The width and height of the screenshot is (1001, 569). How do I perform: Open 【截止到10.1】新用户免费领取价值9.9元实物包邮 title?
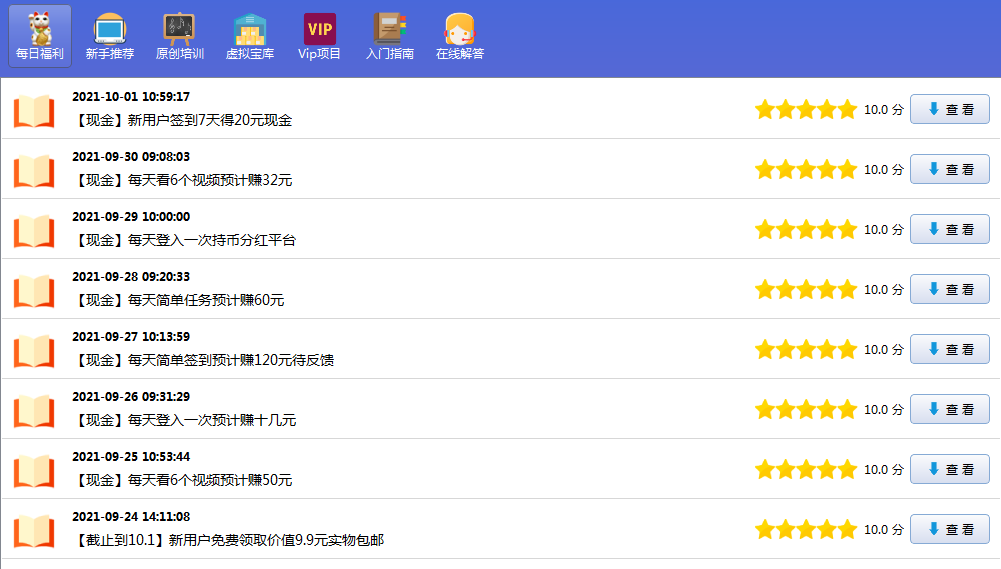(x=228, y=540)
